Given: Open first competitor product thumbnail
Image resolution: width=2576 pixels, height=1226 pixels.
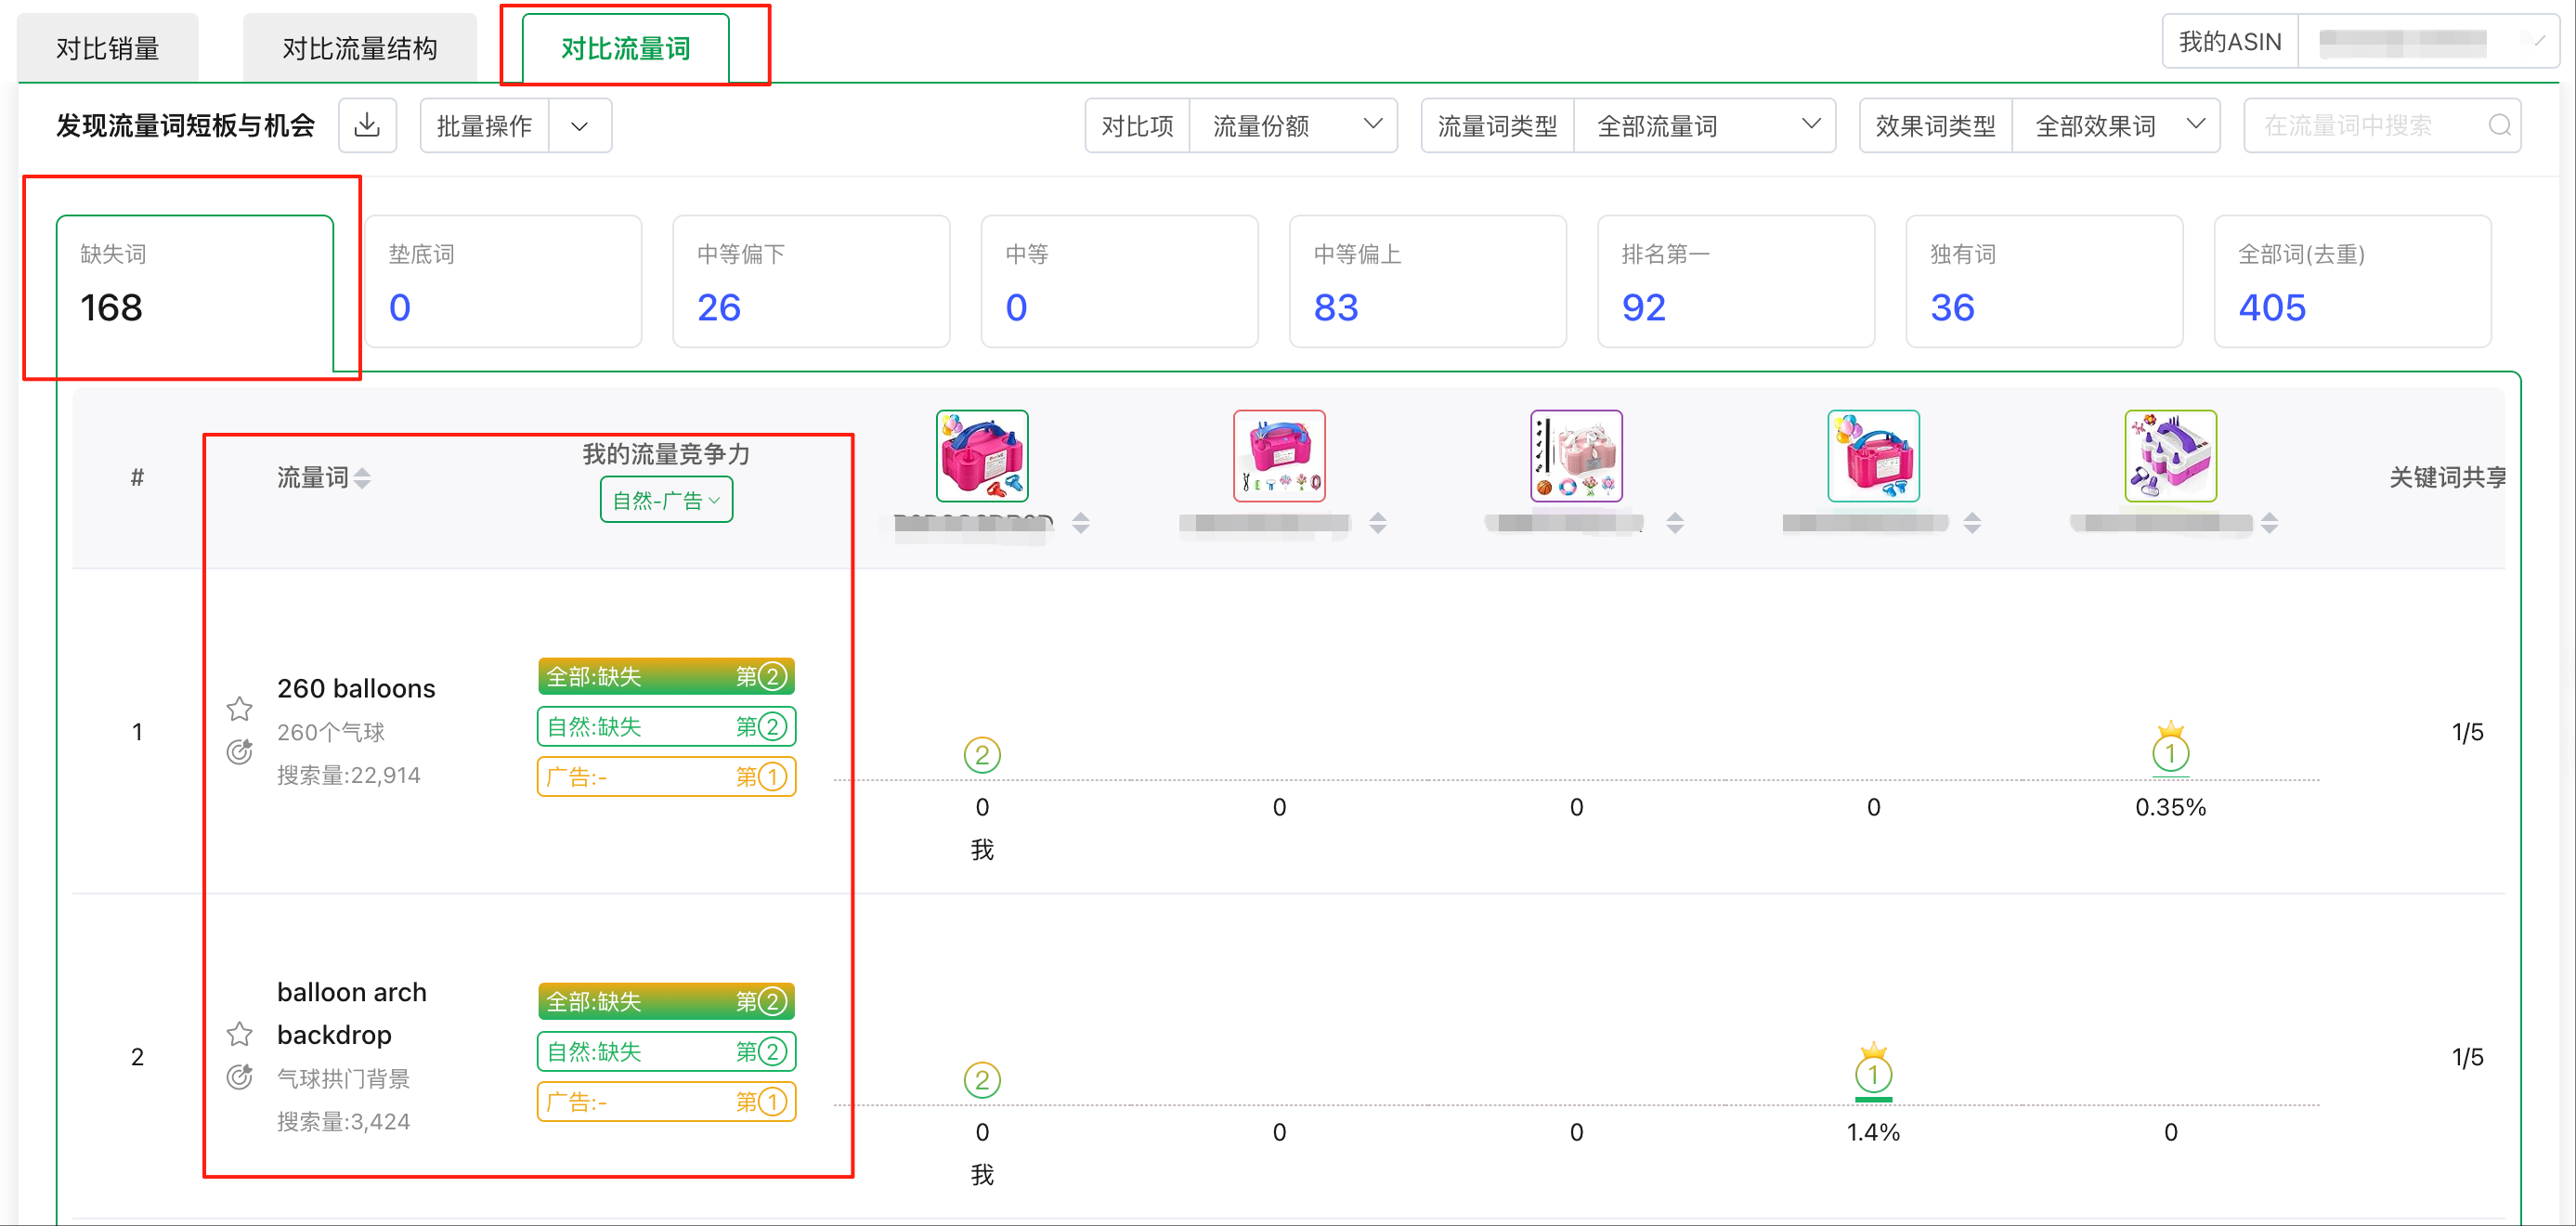Looking at the screenshot, I should tap(982, 456).
